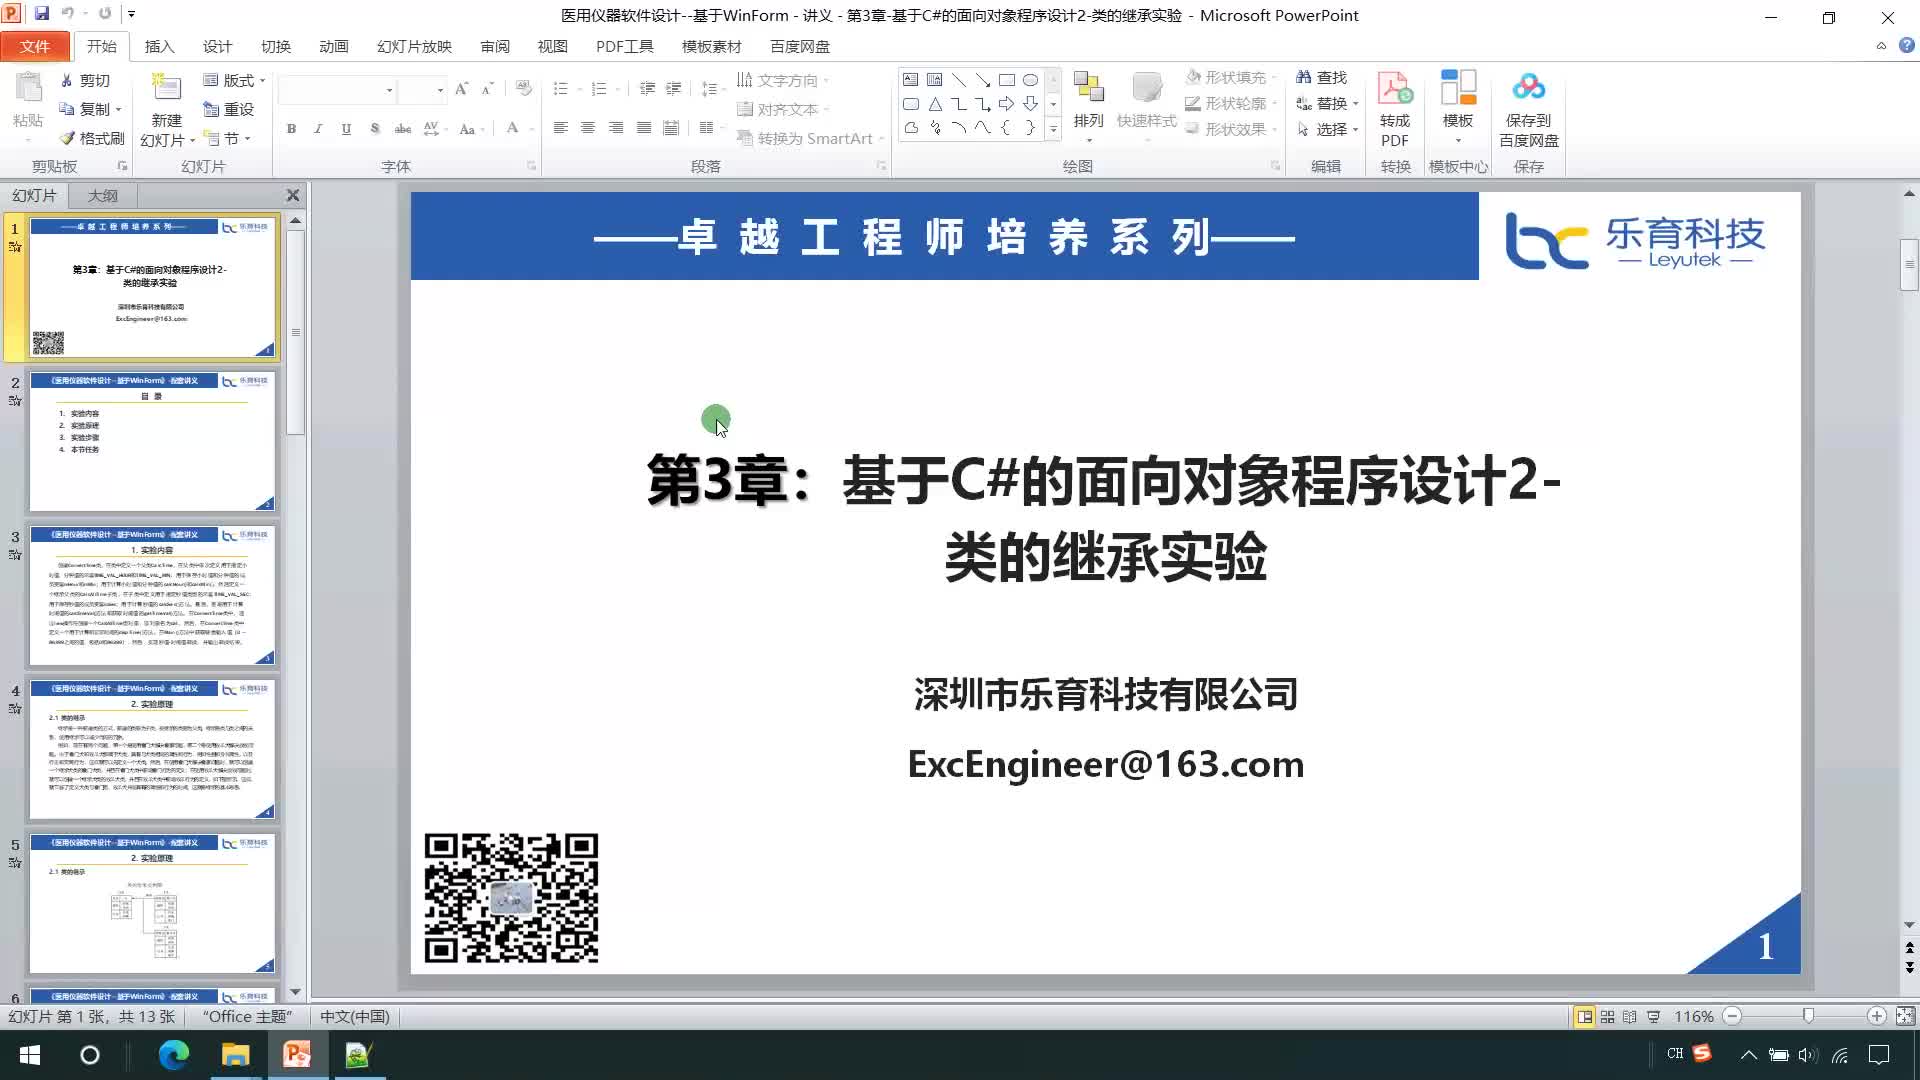Click the Save to Baidu Netdisk icon

pos(1528,88)
